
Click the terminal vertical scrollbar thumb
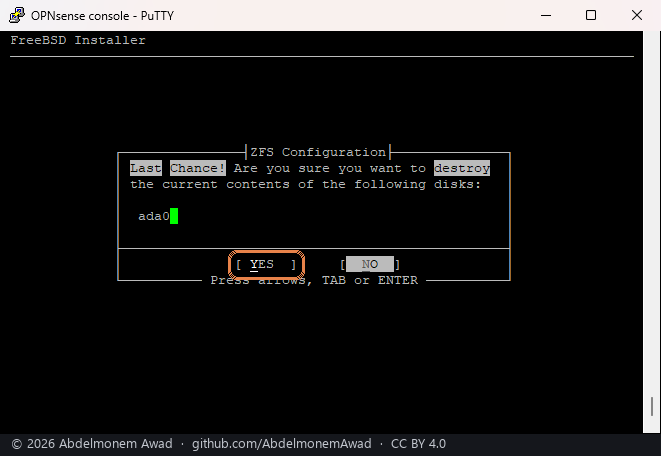click(x=652, y=406)
